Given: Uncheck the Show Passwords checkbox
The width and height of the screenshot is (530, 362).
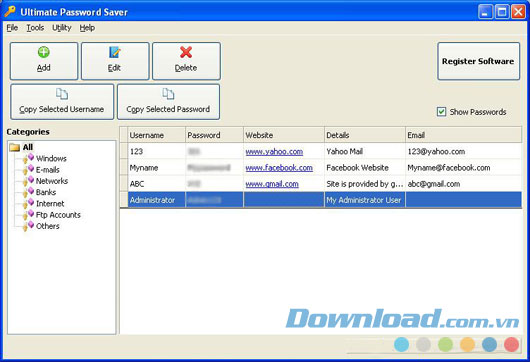Looking at the screenshot, I should pyautogui.click(x=441, y=112).
